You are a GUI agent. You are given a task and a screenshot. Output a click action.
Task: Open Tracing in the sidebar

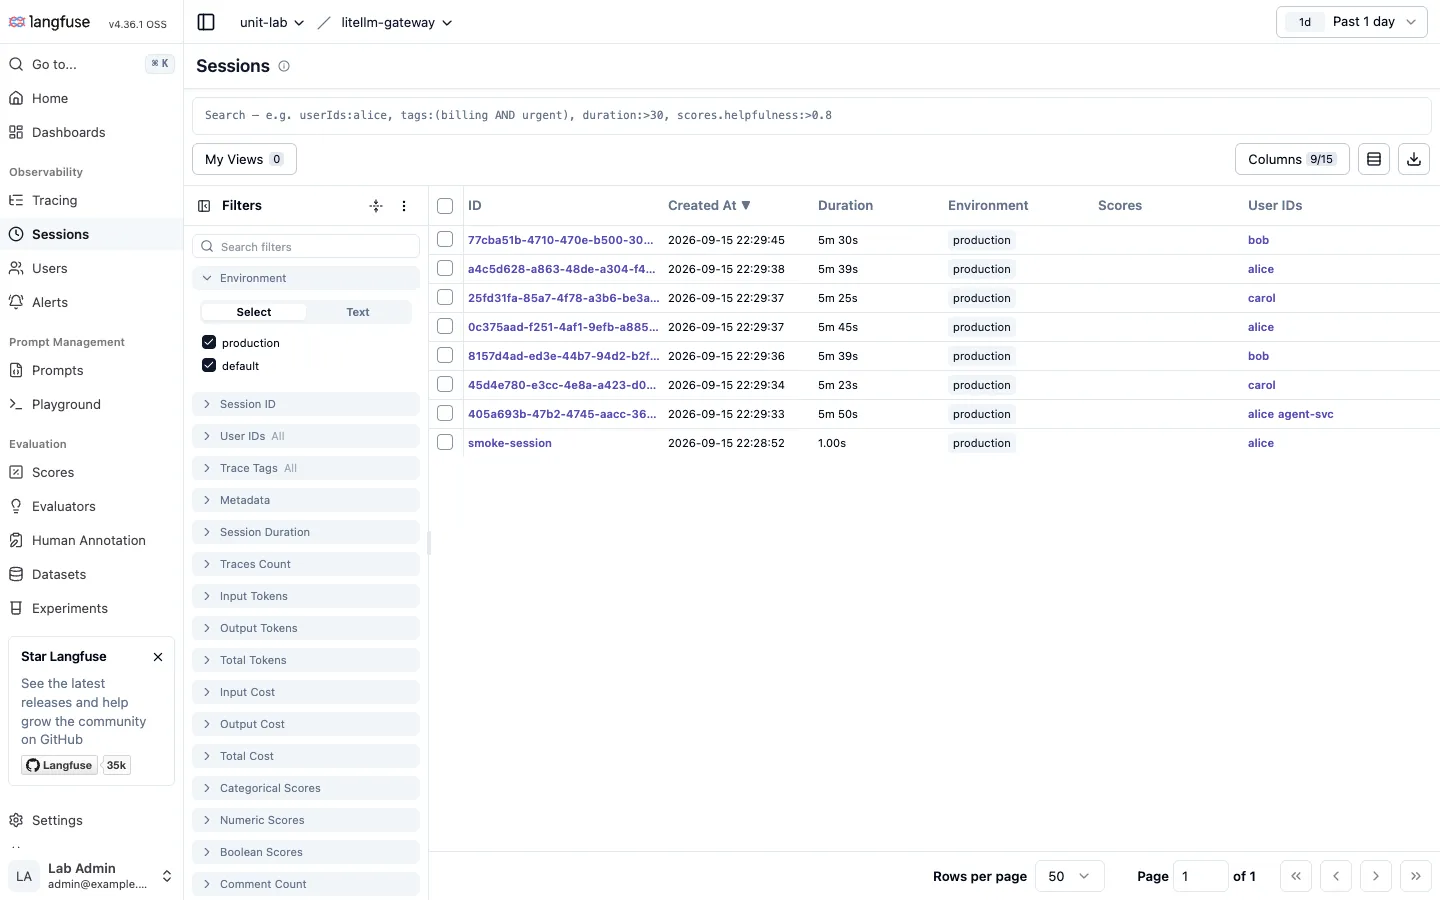[x=91, y=200]
